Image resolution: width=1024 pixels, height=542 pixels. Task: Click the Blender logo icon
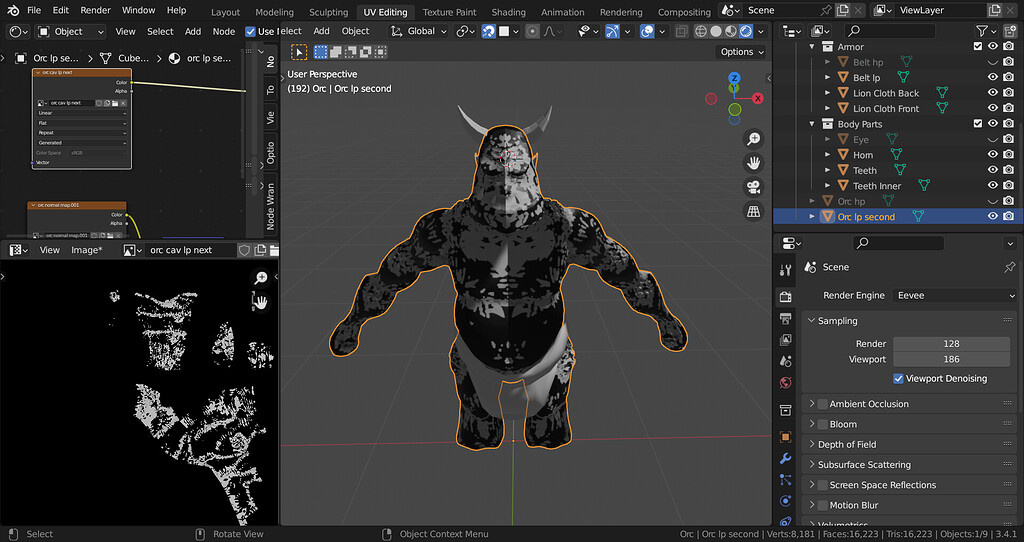click(x=13, y=10)
